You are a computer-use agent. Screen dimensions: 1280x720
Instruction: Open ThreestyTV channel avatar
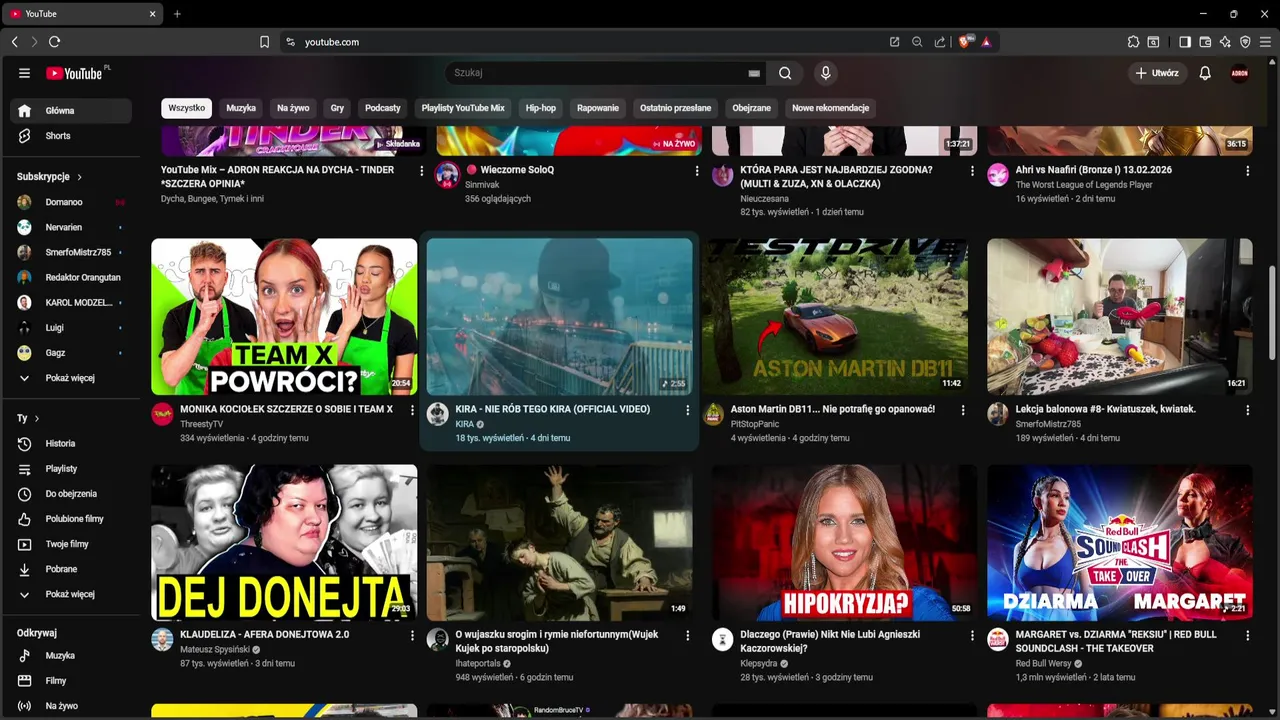click(162, 414)
